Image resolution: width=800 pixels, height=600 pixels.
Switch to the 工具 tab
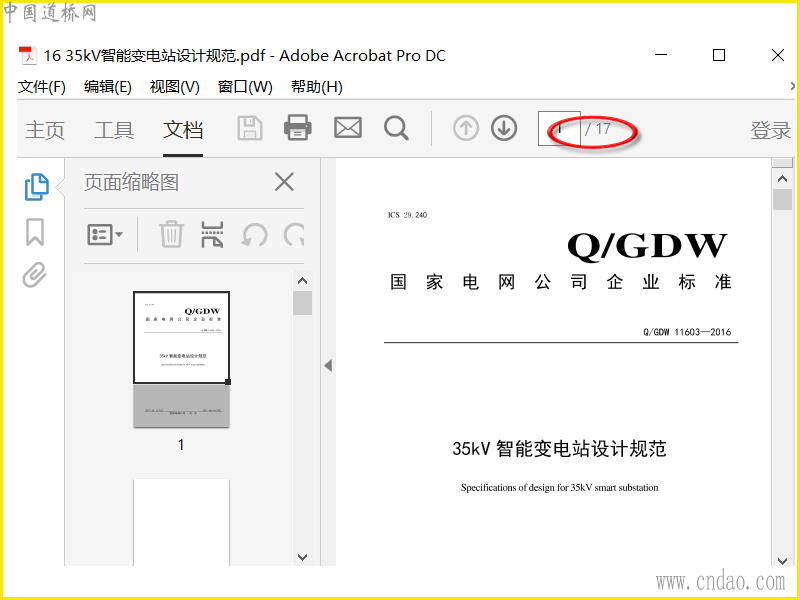click(114, 130)
